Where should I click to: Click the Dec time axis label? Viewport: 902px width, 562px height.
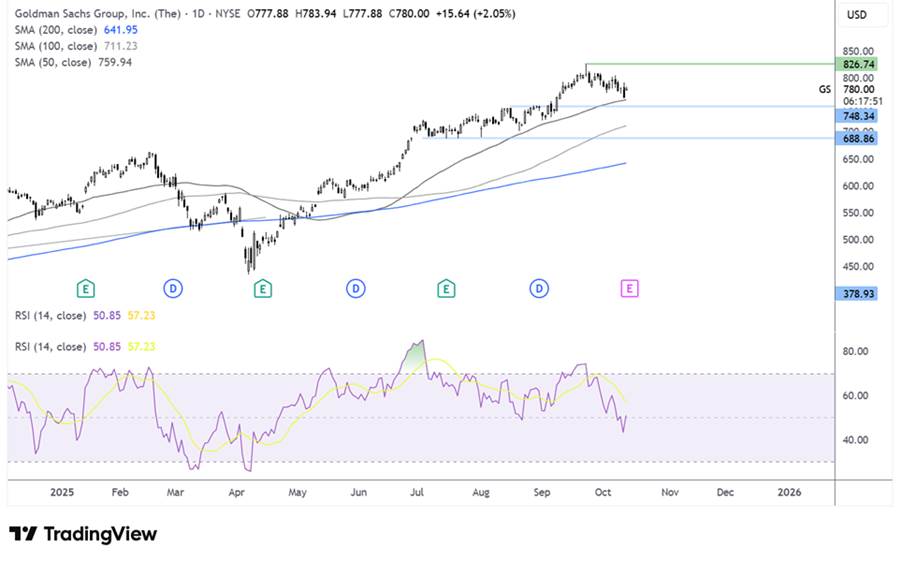tap(725, 492)
